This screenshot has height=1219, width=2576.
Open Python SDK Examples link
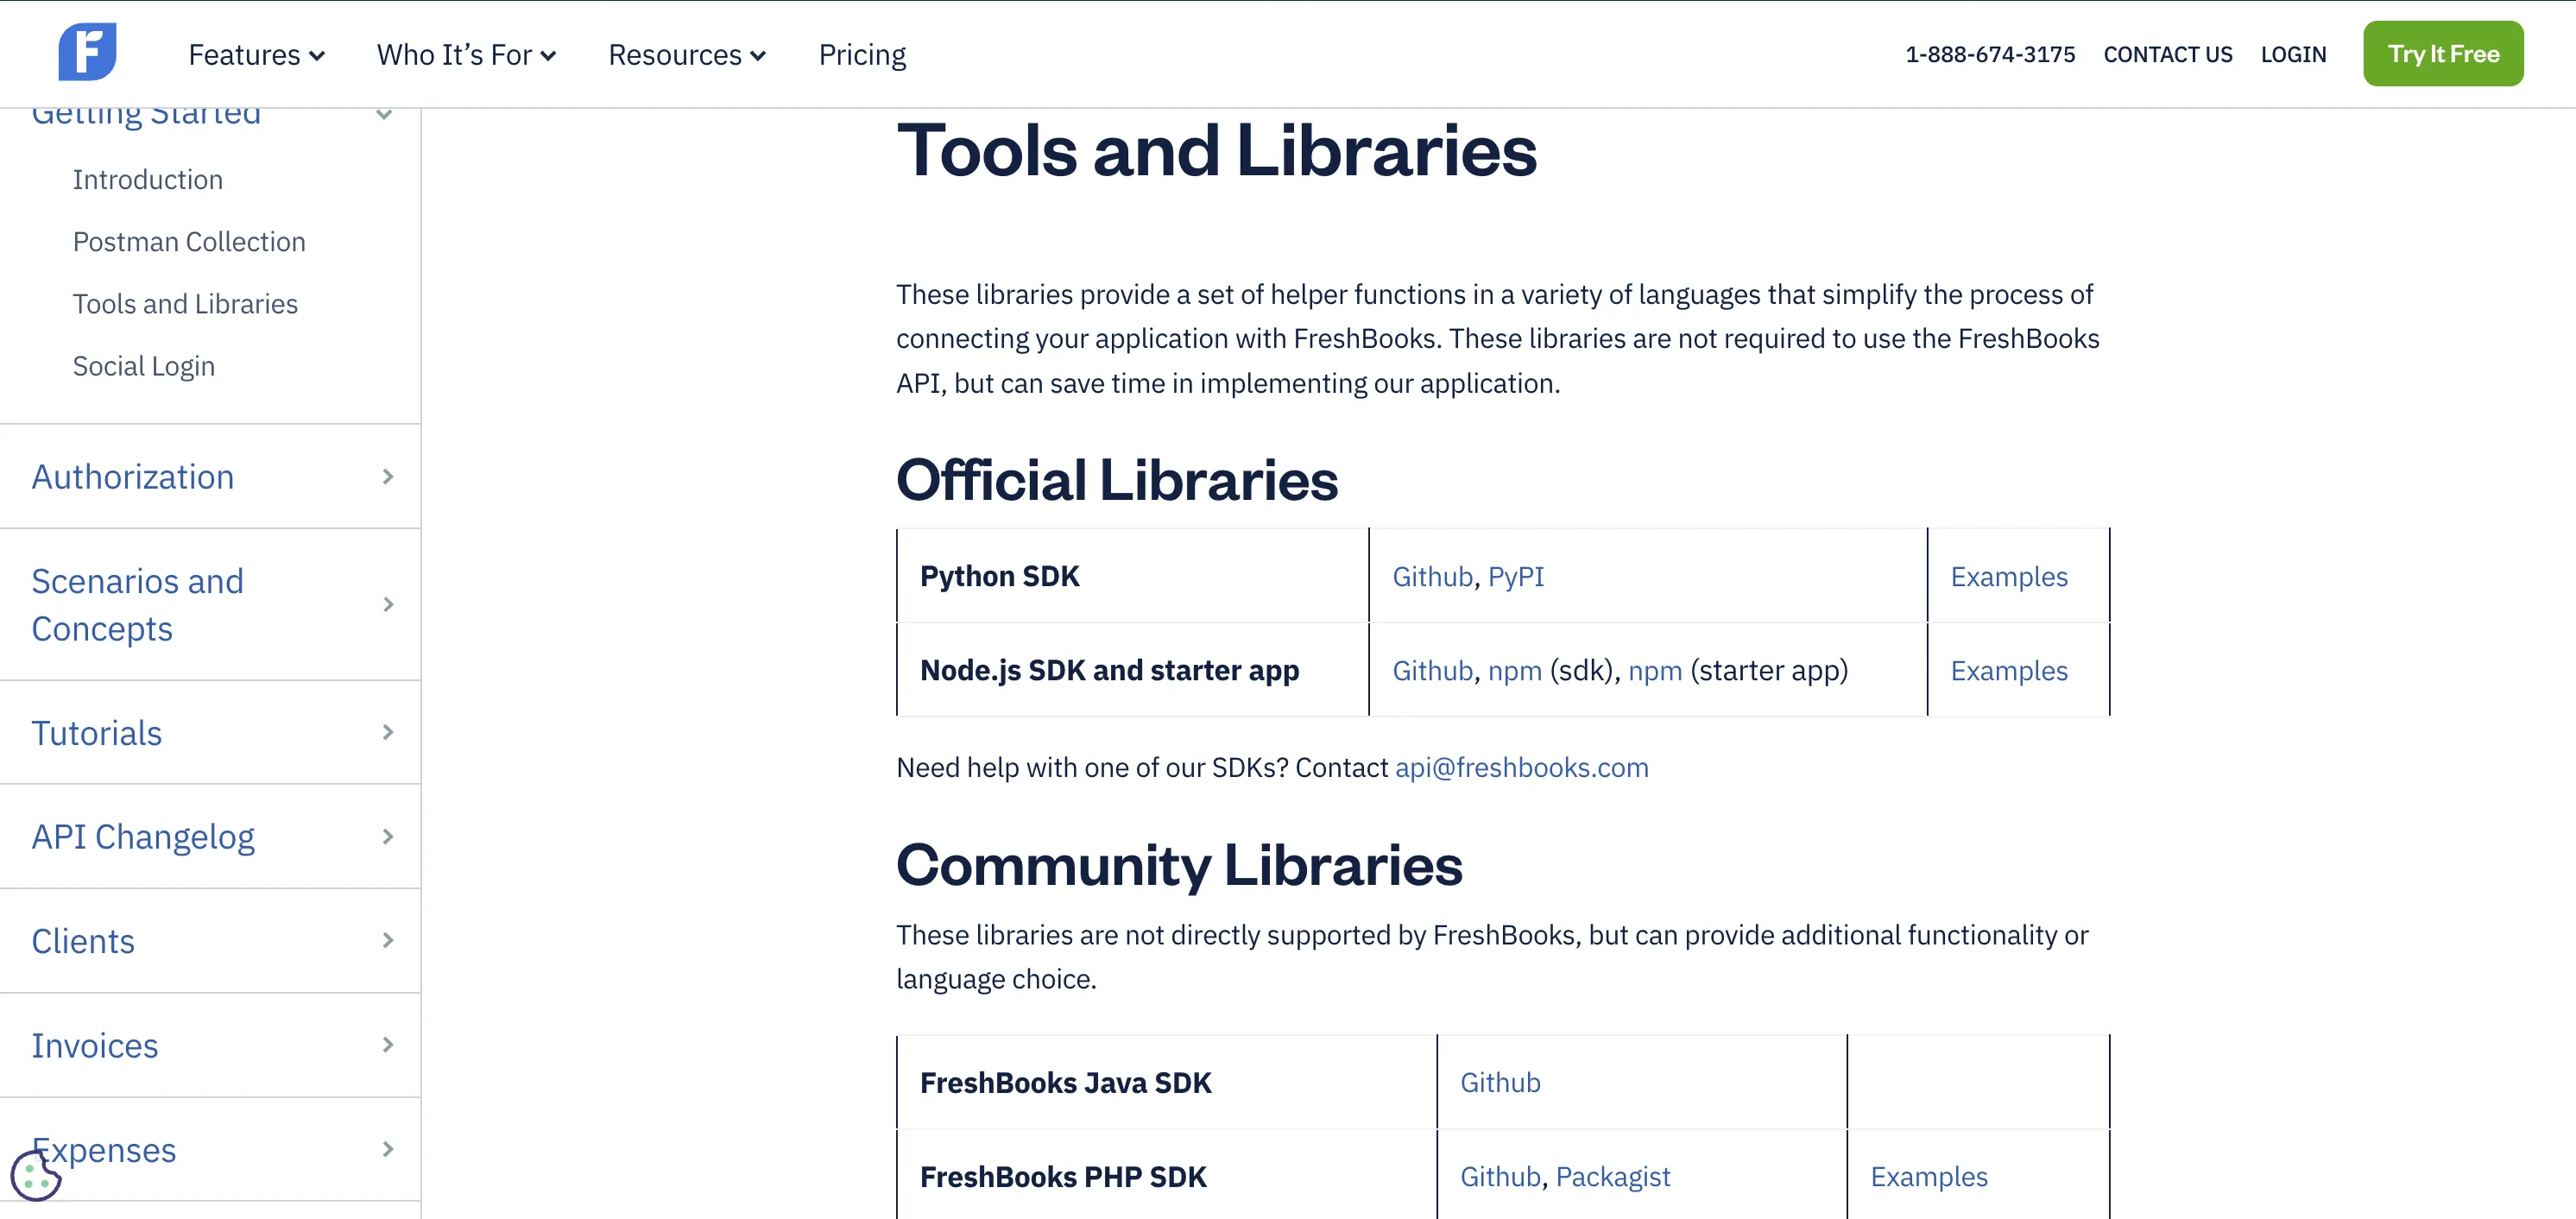coord(2008,576)
